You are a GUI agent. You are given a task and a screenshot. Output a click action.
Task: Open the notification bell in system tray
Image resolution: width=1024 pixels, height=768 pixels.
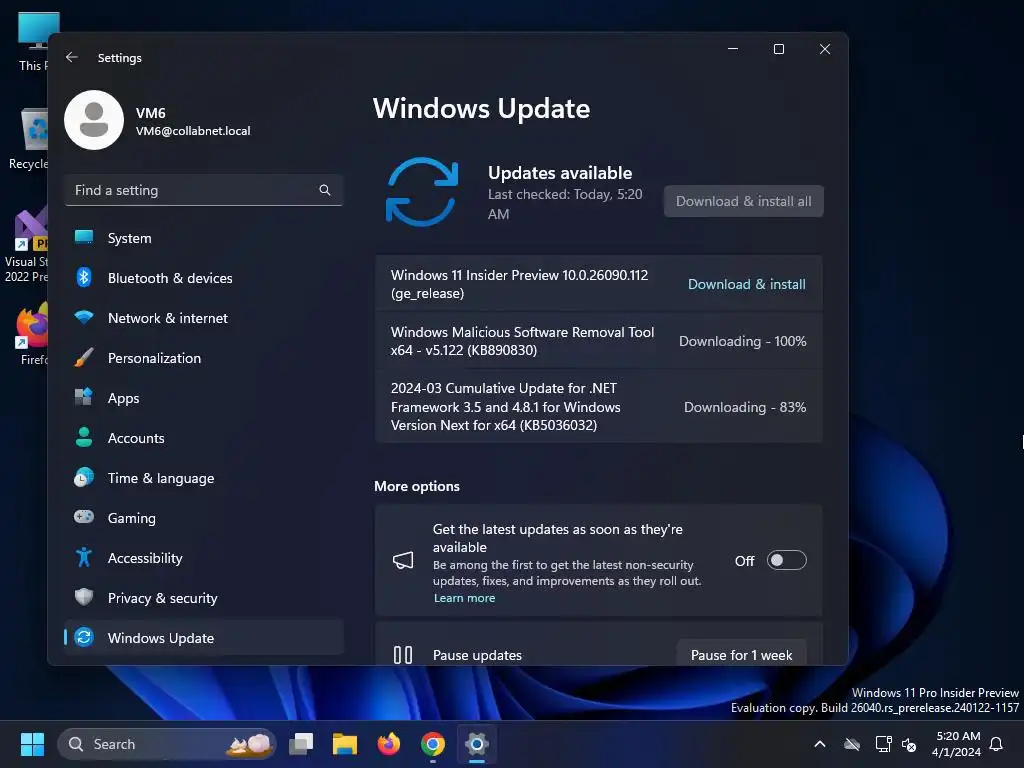[997, 744]
